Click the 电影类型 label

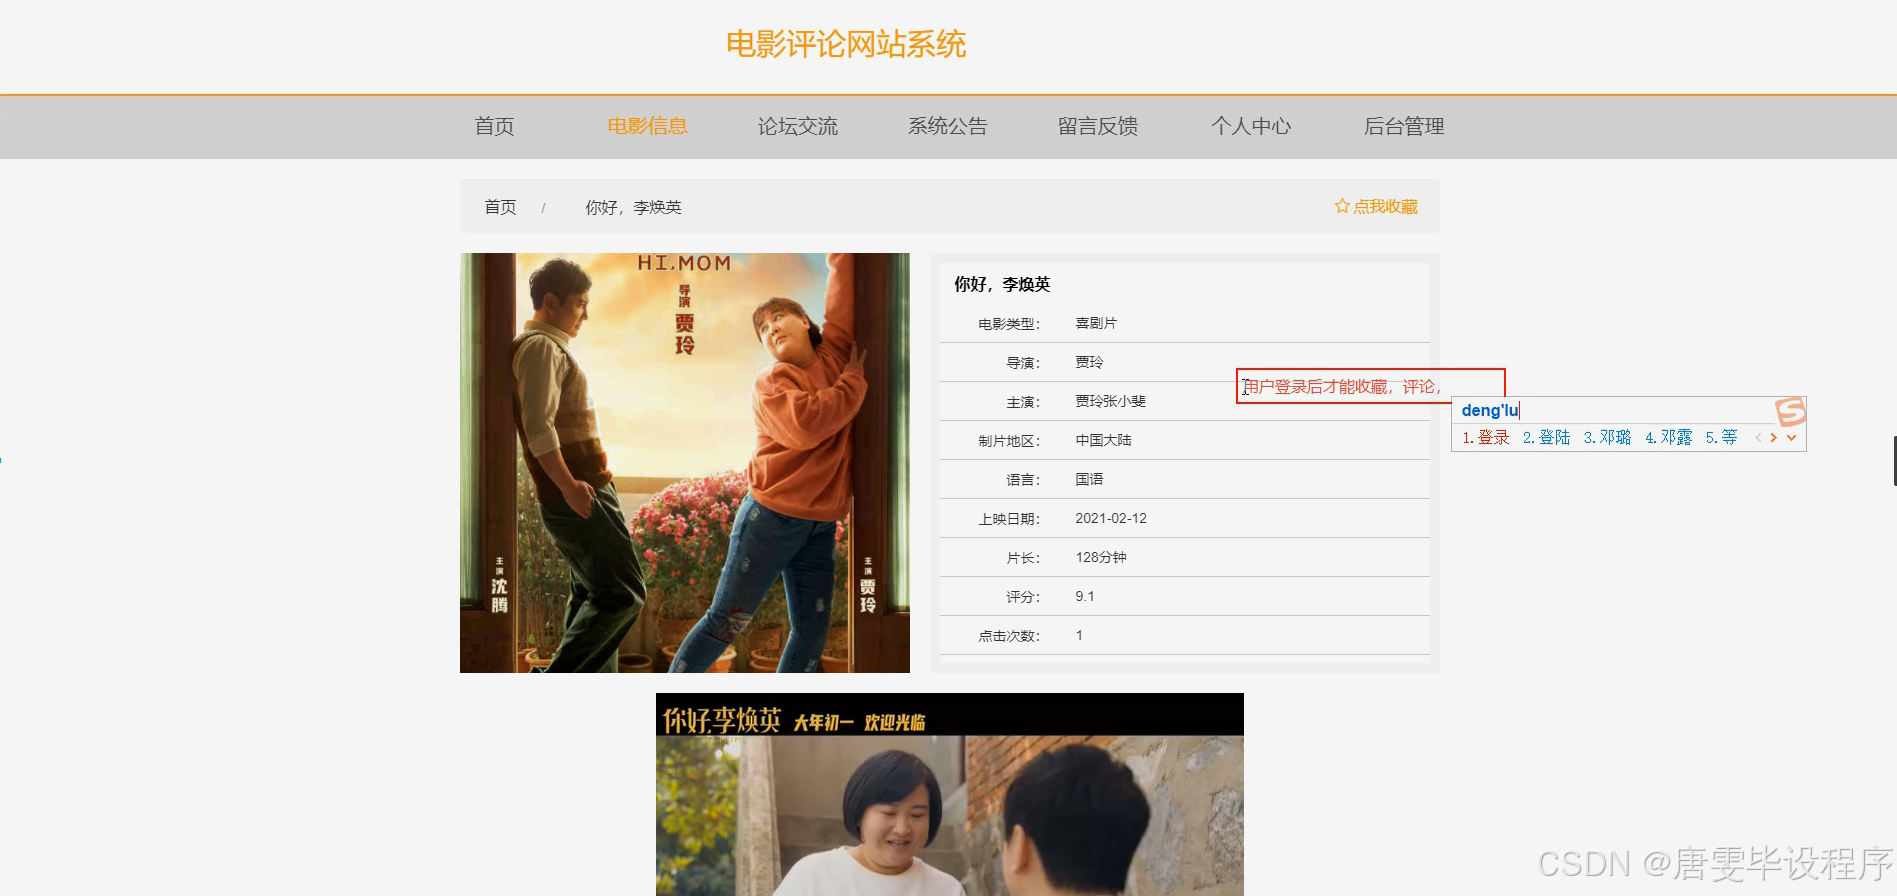1009,324
